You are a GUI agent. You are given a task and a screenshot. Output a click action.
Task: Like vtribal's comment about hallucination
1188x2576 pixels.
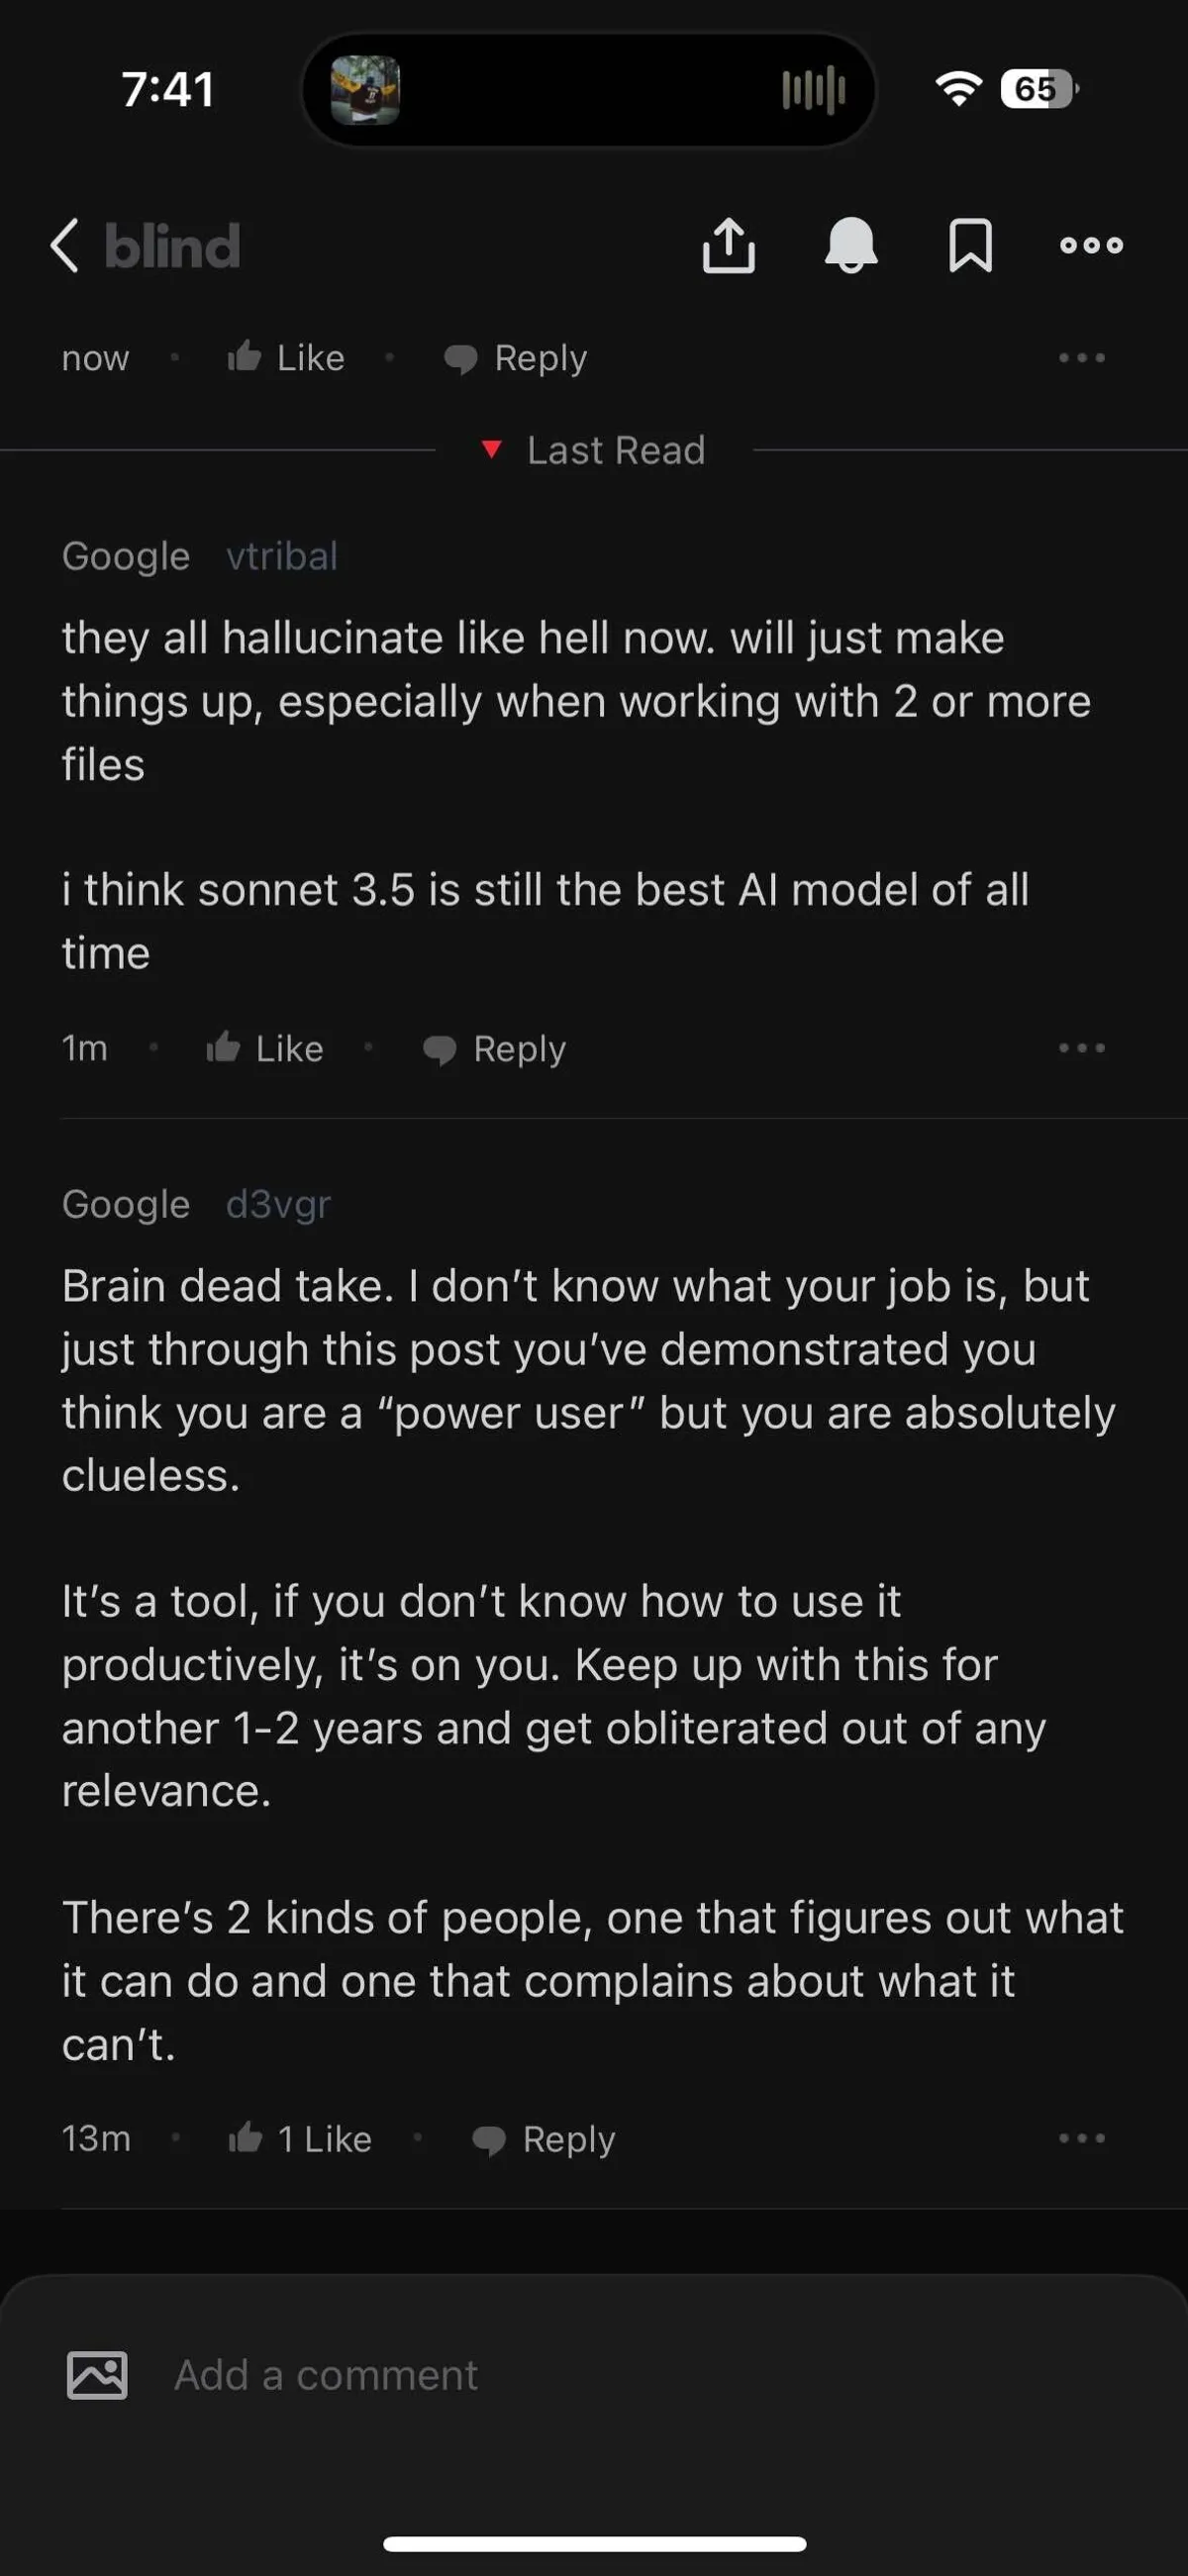click(x=265, y=1048)
